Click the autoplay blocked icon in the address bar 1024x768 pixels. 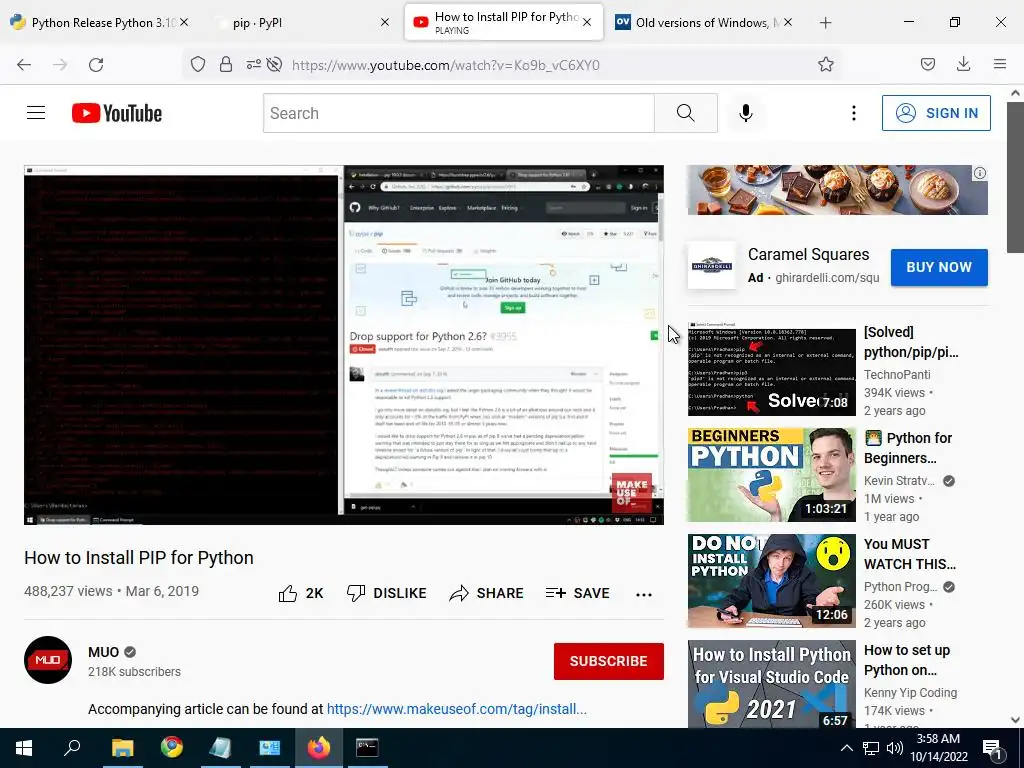[x=275, y=64]
